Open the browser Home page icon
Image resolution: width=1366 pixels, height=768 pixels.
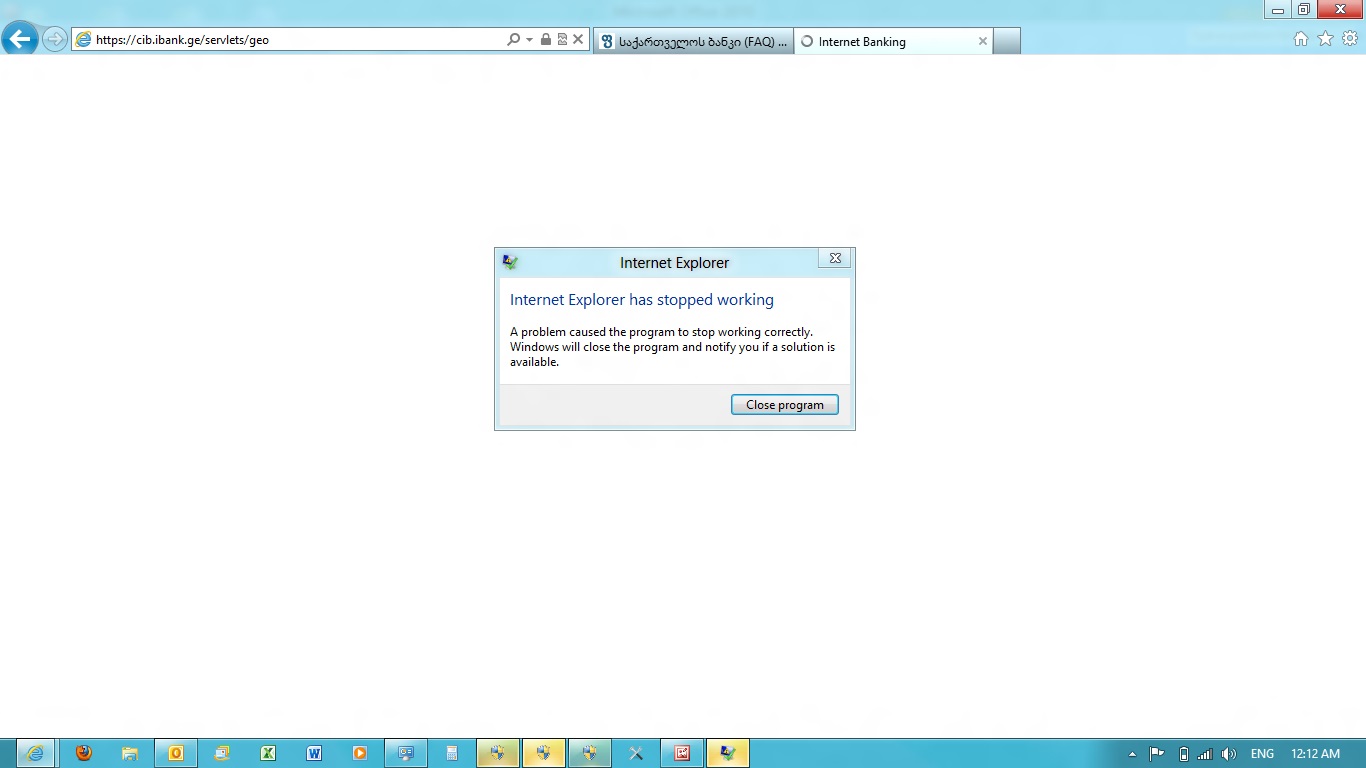tap(1301, 39)
